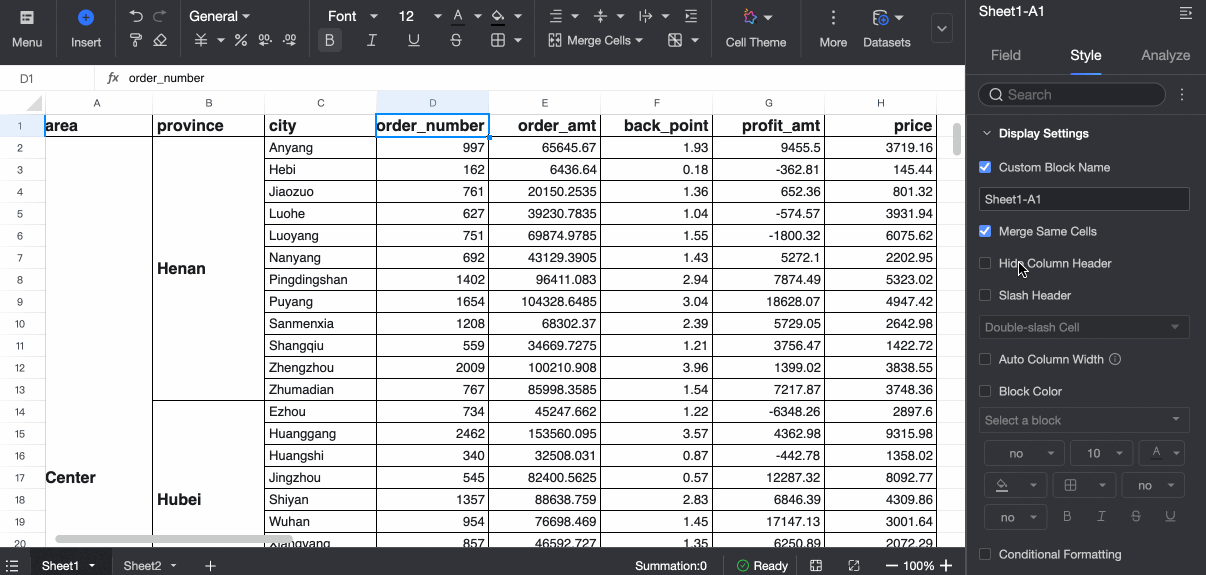Toggle strikethrough in the main toolbar
The image size is (1206, 575).
[x=456, y=40]
